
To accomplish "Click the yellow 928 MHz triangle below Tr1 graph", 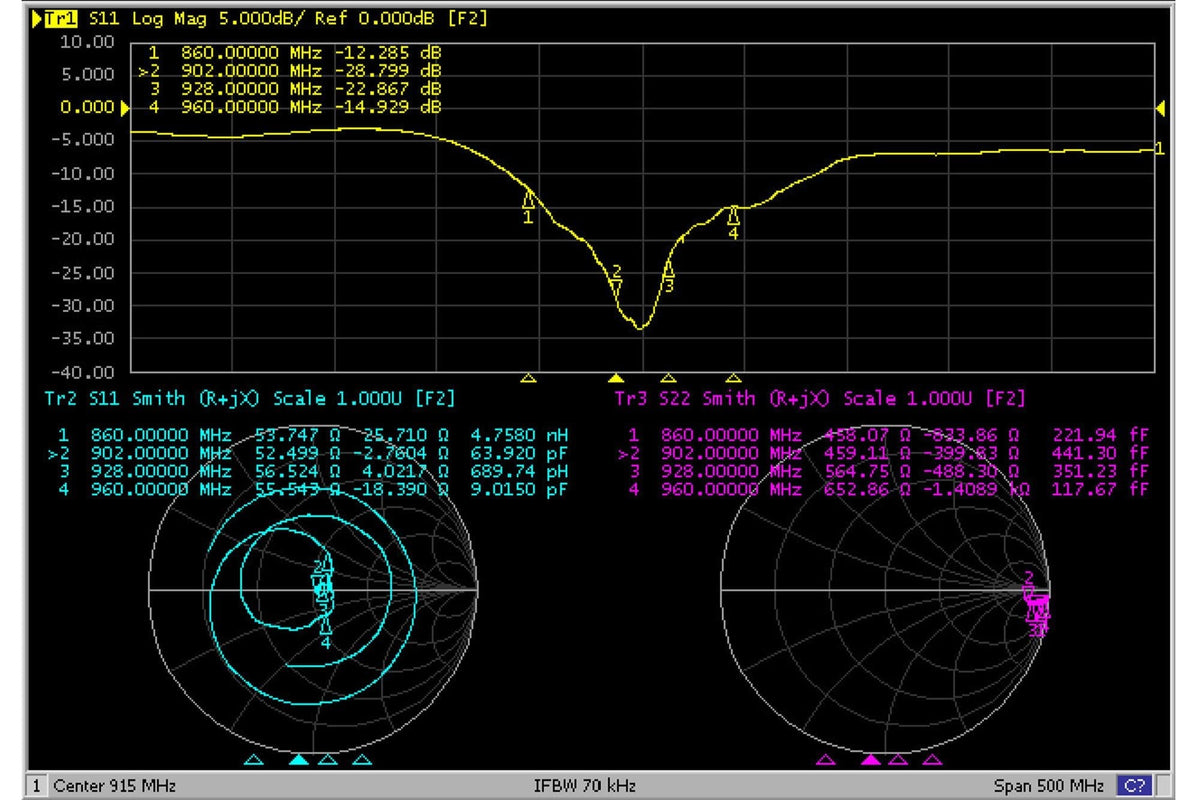I will (668, 378).
